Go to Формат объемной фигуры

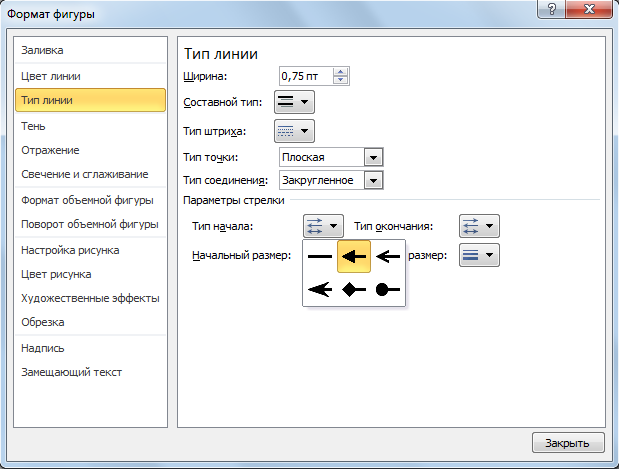click(90, 201)
